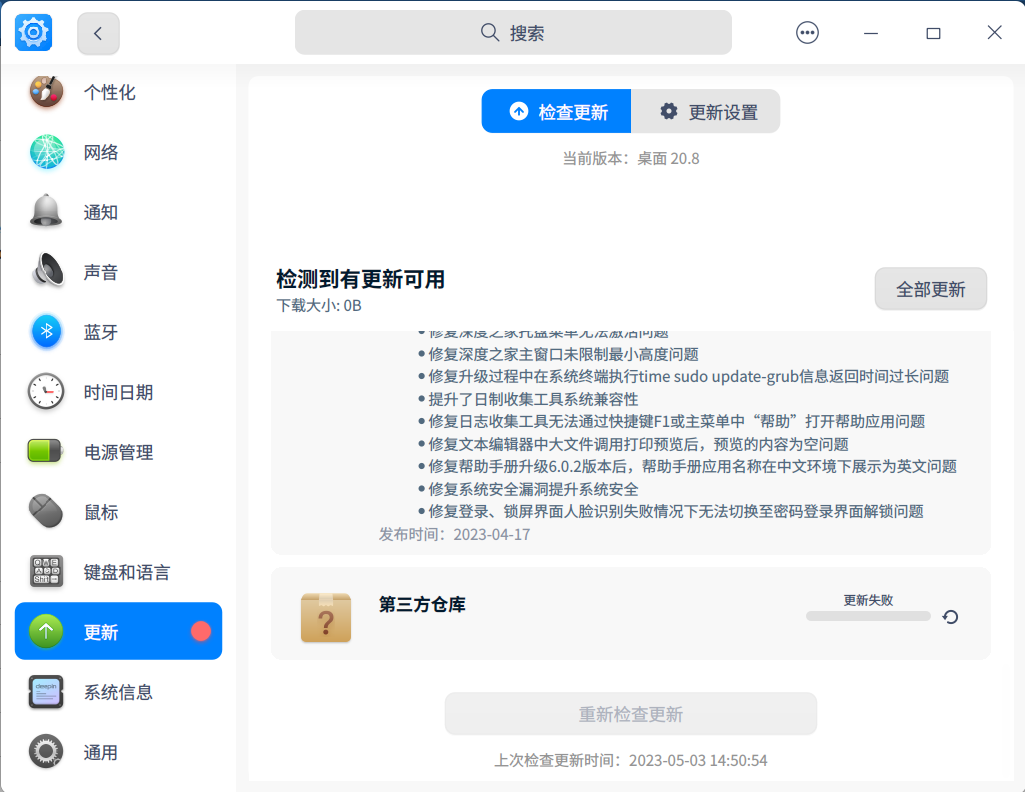Click the 网络 globe icon
This screenshot has width=1025, height=792.
(x=46, y=152)
